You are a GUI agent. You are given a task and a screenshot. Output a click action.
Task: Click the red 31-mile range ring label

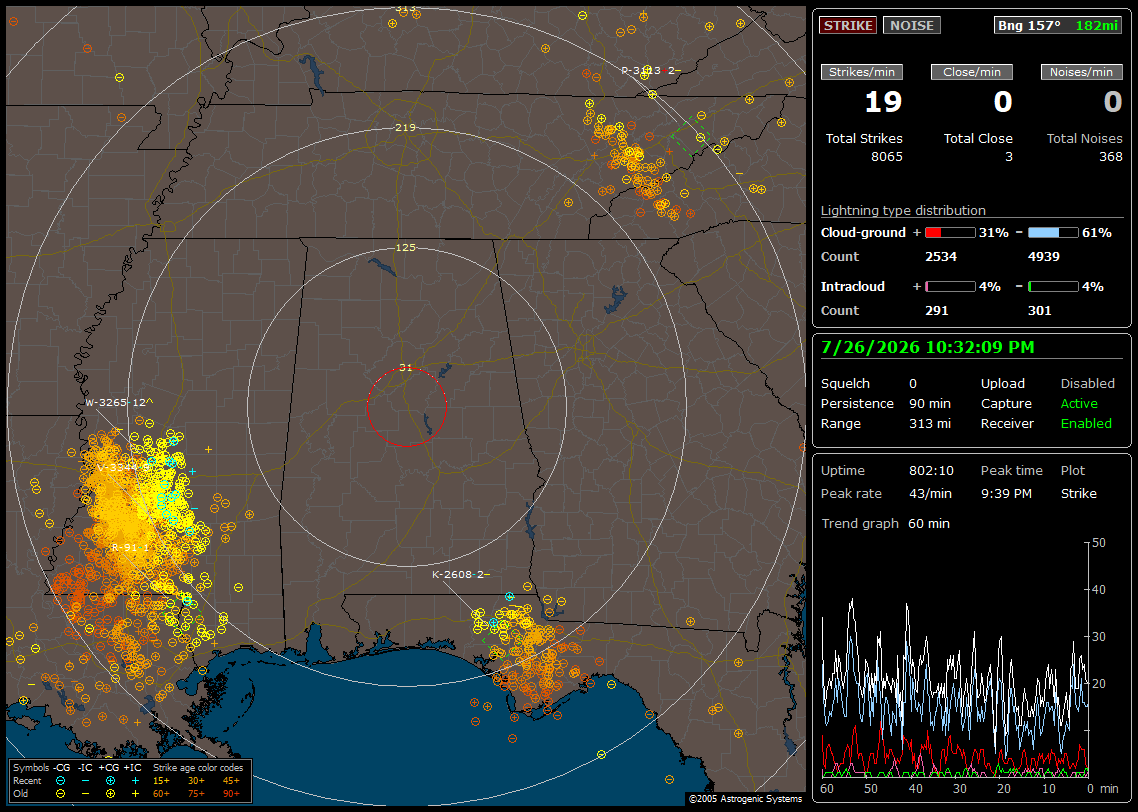click(406, 368)
